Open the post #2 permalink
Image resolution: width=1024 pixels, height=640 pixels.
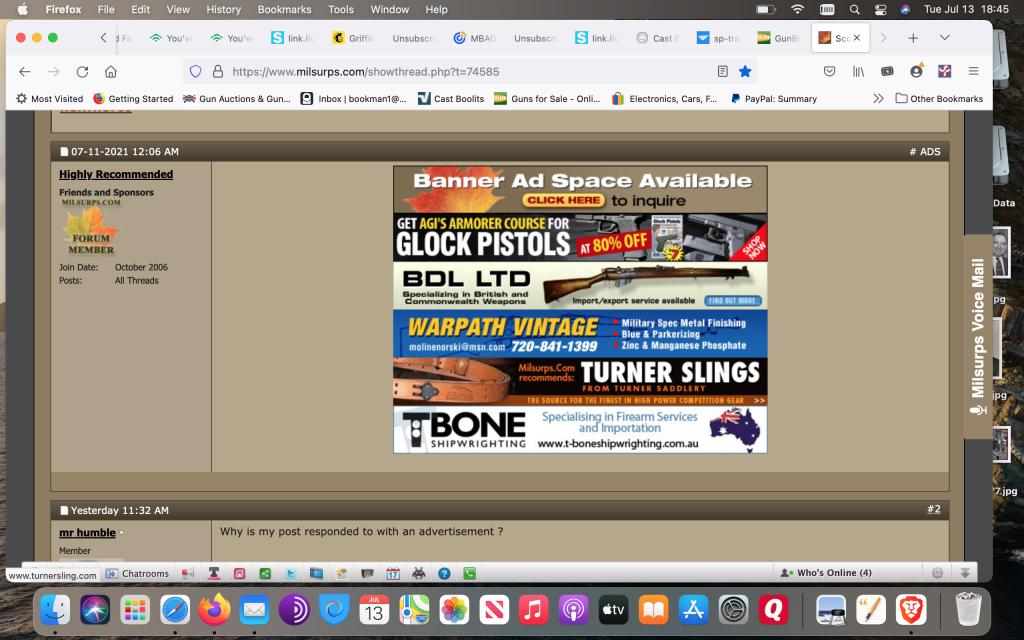tap(934, 509)
